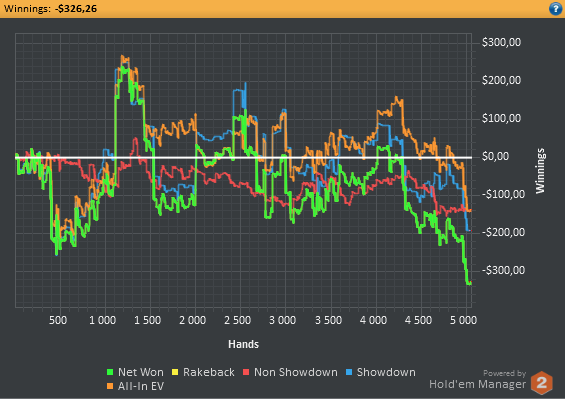Viewport: 565px width, 399px height.
Task: Select the Showdown legend label
Action: click(386, 372)
